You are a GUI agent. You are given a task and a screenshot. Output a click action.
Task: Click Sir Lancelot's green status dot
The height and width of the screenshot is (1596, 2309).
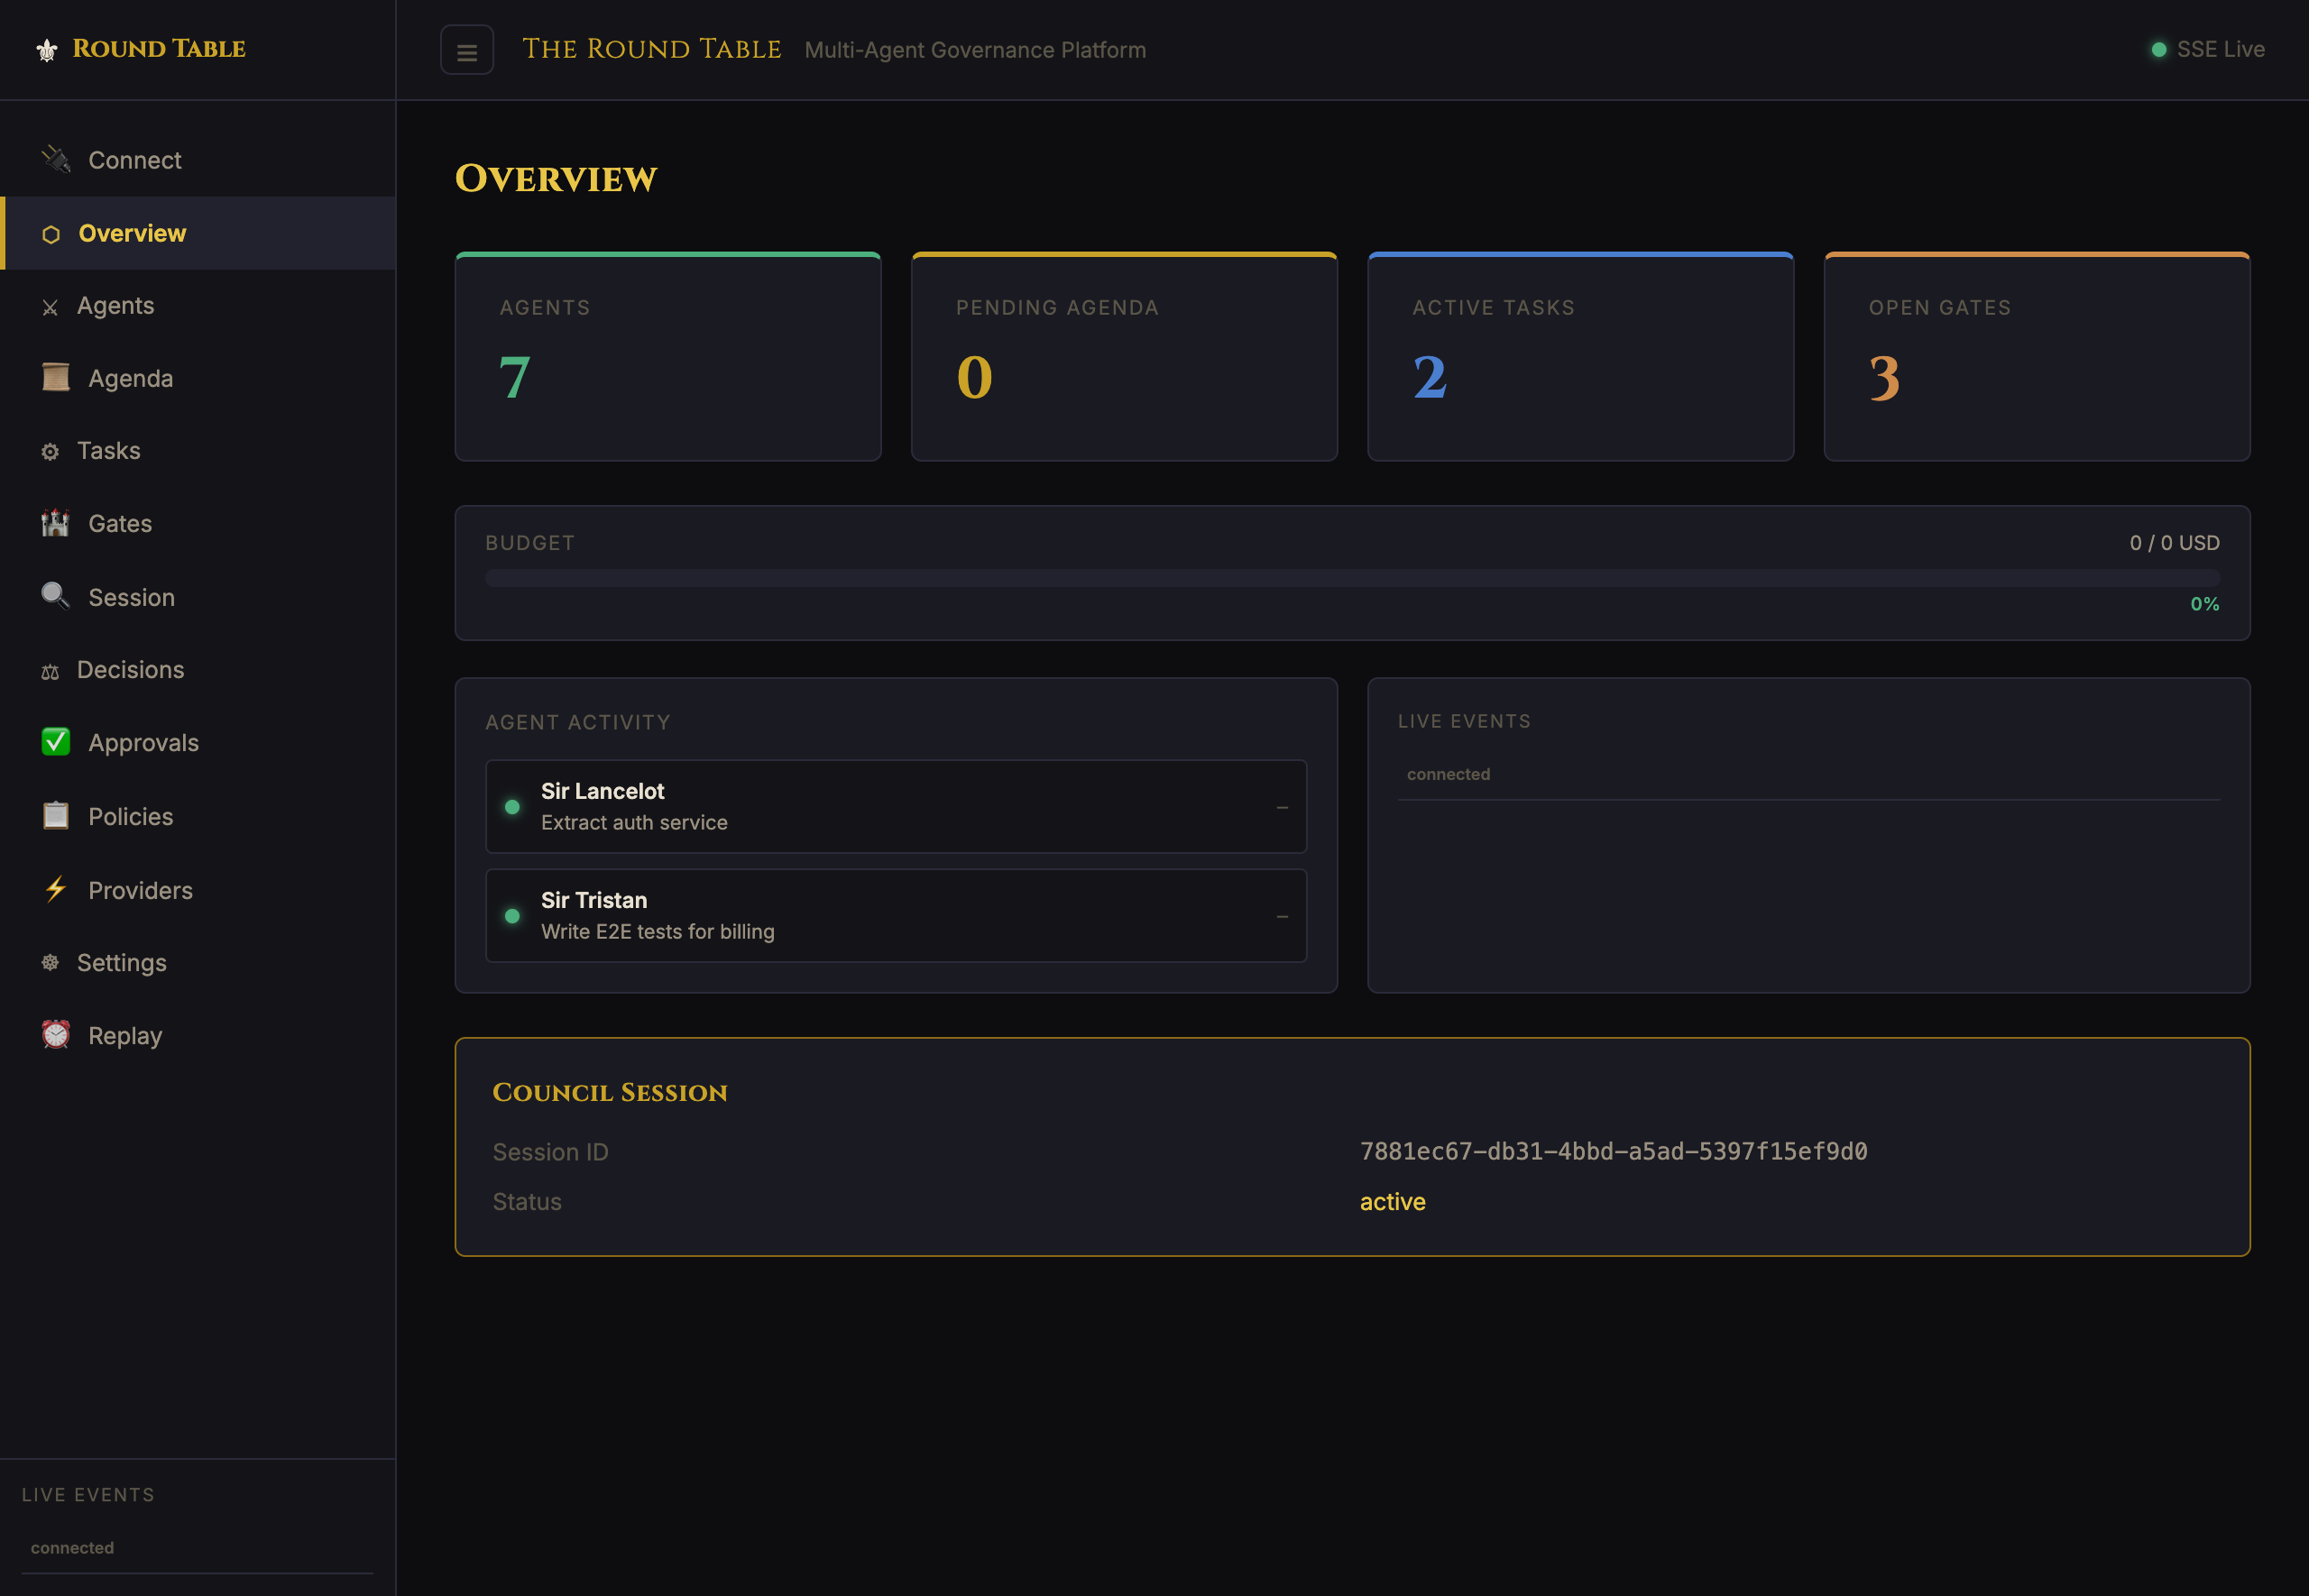tap(512, 807)
